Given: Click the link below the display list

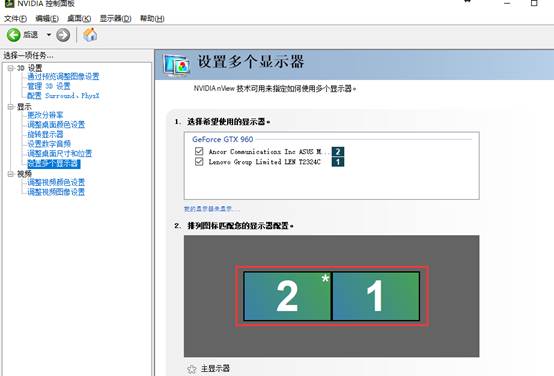Looking at the screenshot, I should pyautogui.click(x=211, y=209).
